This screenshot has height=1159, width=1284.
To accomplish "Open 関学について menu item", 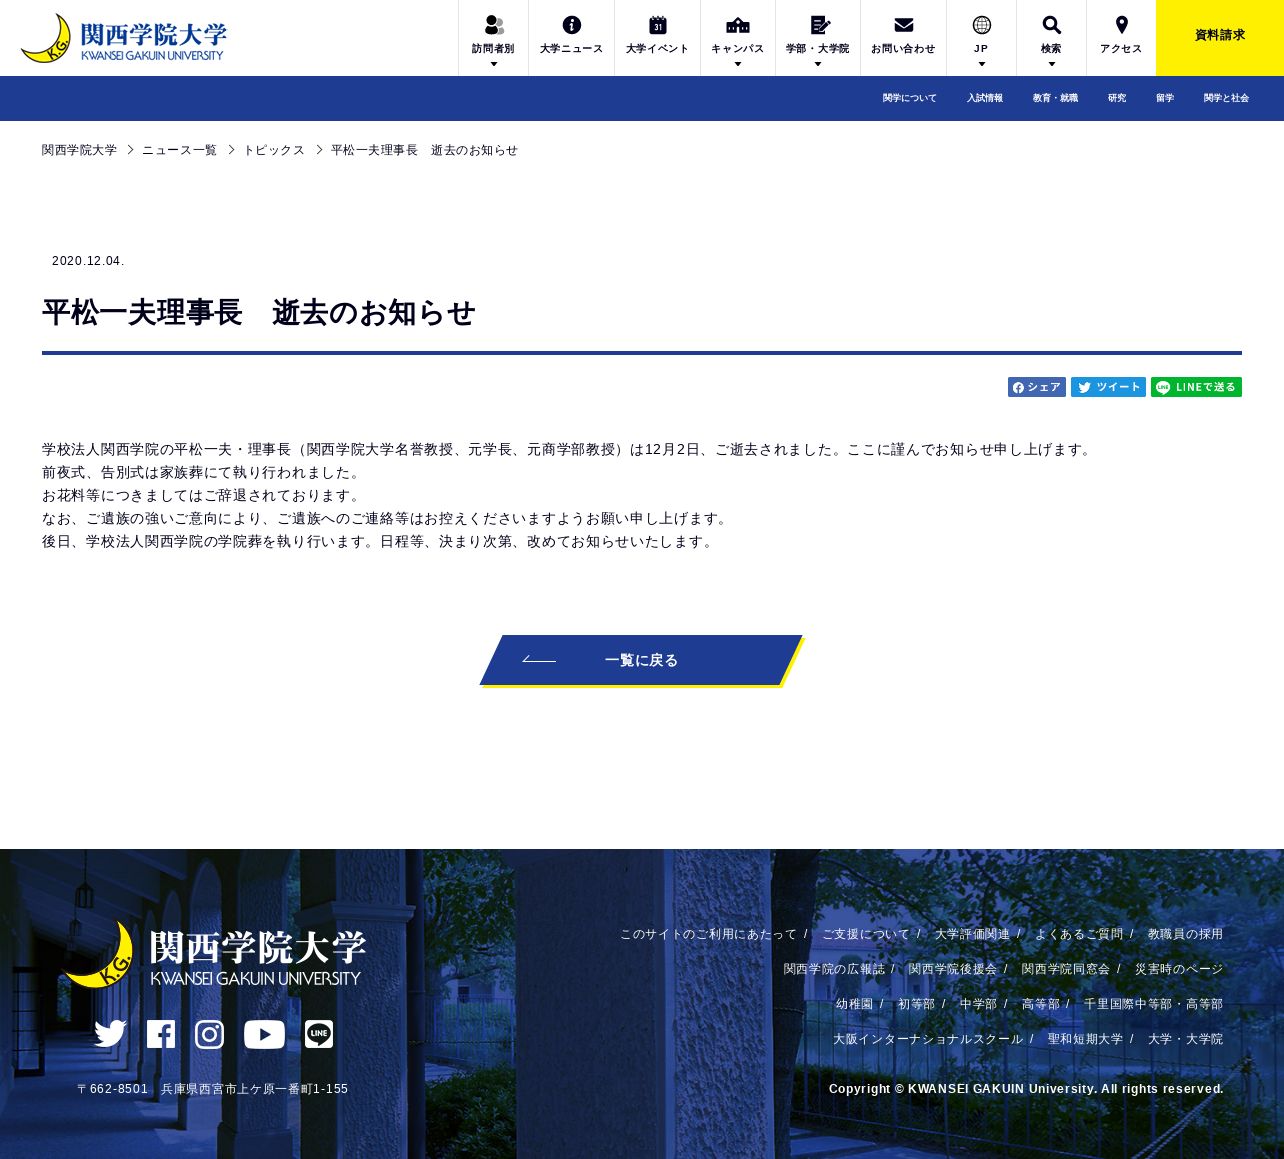I will coord(910,98).
